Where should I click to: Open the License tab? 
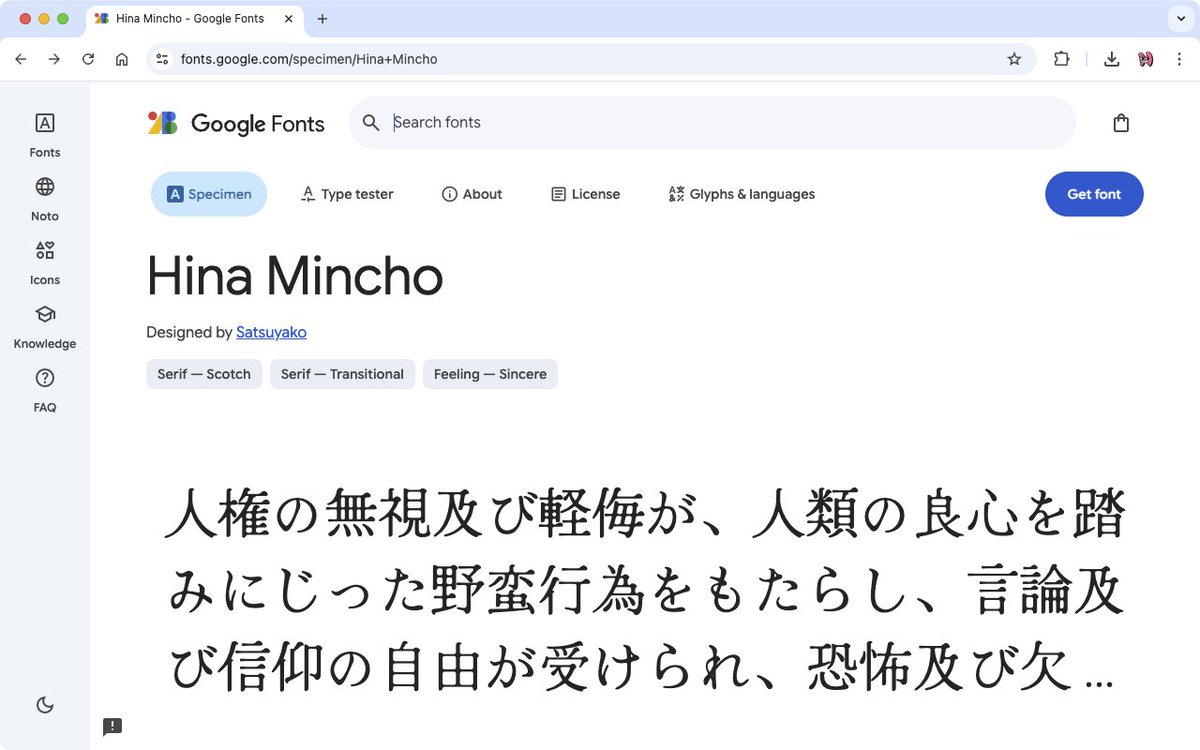pos(586,194)
